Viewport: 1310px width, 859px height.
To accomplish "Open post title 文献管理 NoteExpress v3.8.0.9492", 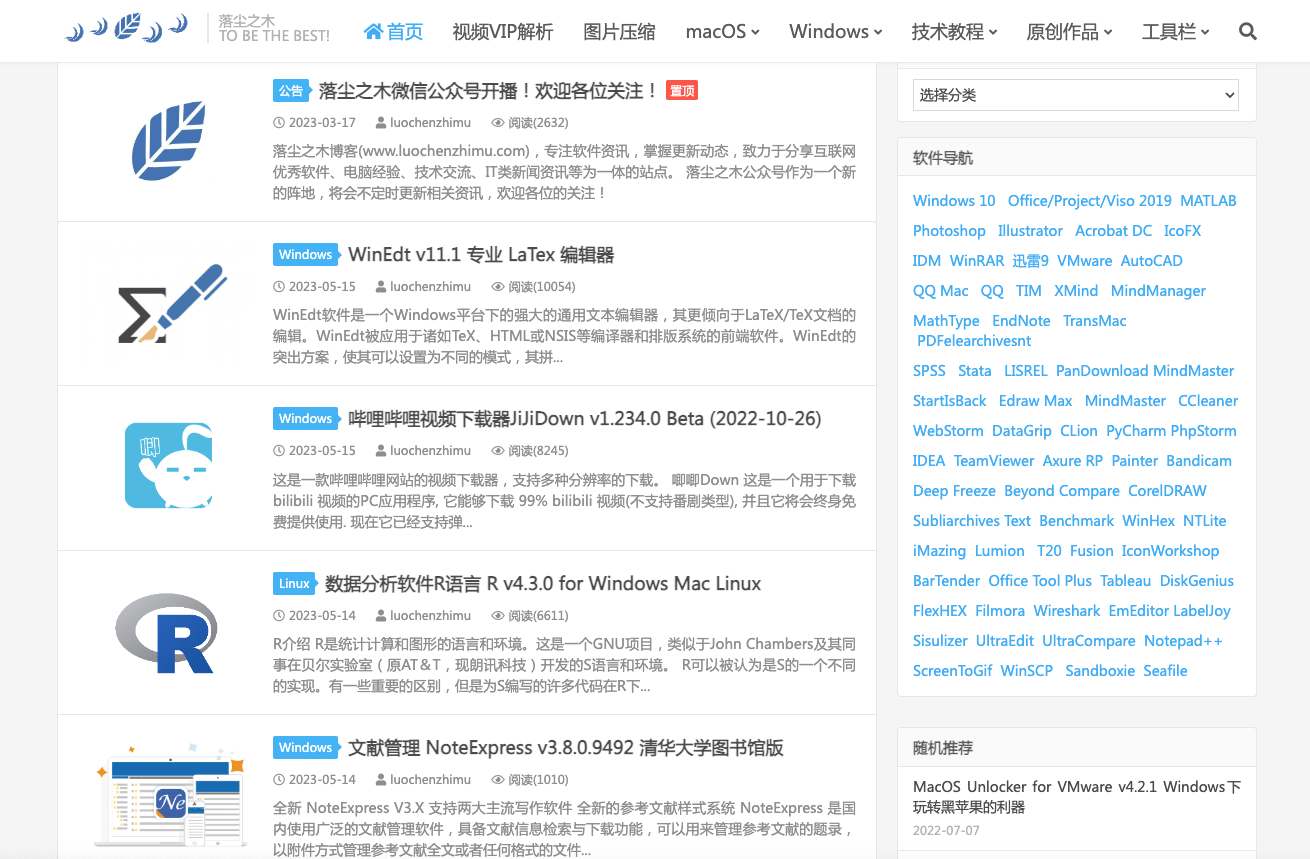I will [x=565, y=748].
